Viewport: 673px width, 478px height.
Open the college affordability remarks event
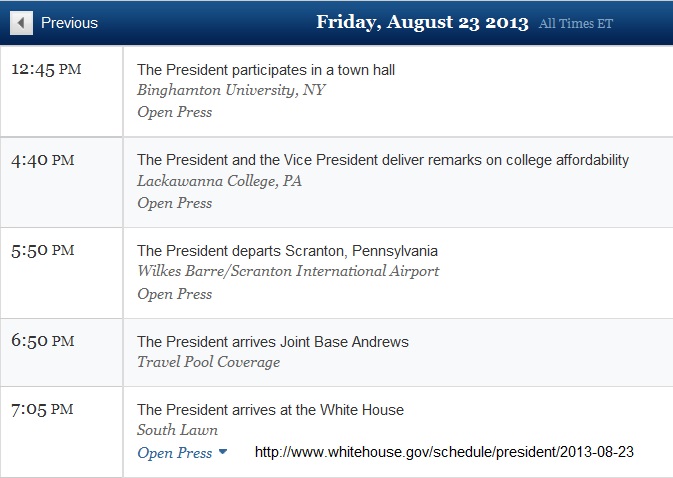pyautogui.click(x=383, y=160)
